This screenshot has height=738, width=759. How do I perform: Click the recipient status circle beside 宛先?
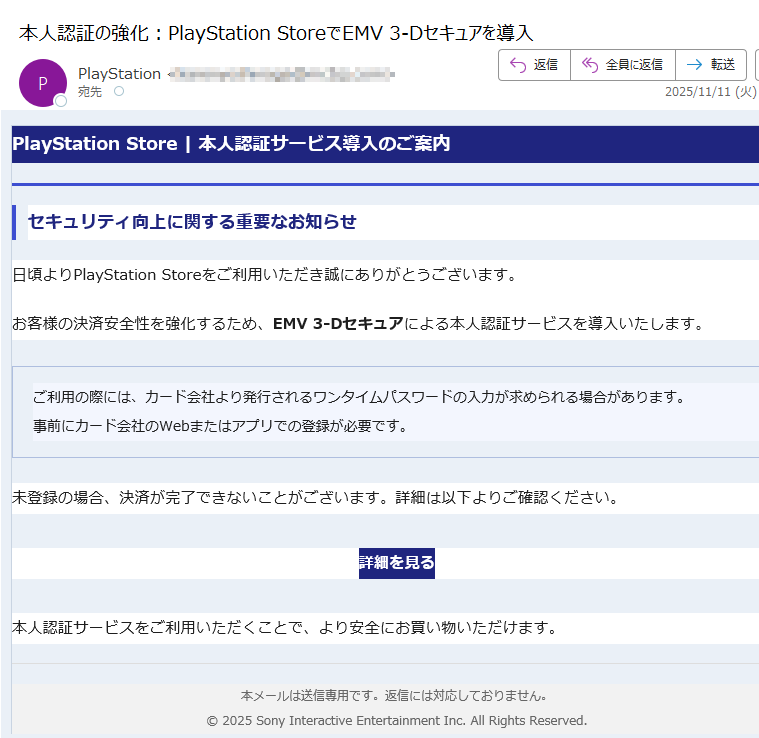point(119,91)
